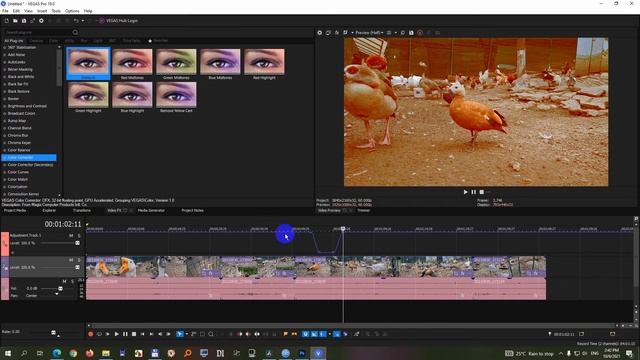
Task: Open Project Video Properties in preview toolbar
Action: (320, 33)
